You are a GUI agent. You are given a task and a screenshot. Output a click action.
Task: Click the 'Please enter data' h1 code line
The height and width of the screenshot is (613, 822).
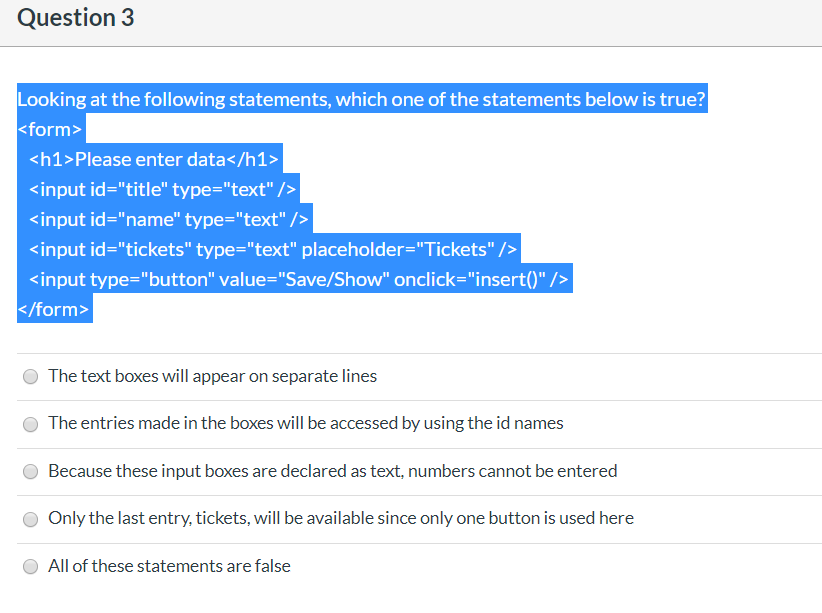(154, 159)
